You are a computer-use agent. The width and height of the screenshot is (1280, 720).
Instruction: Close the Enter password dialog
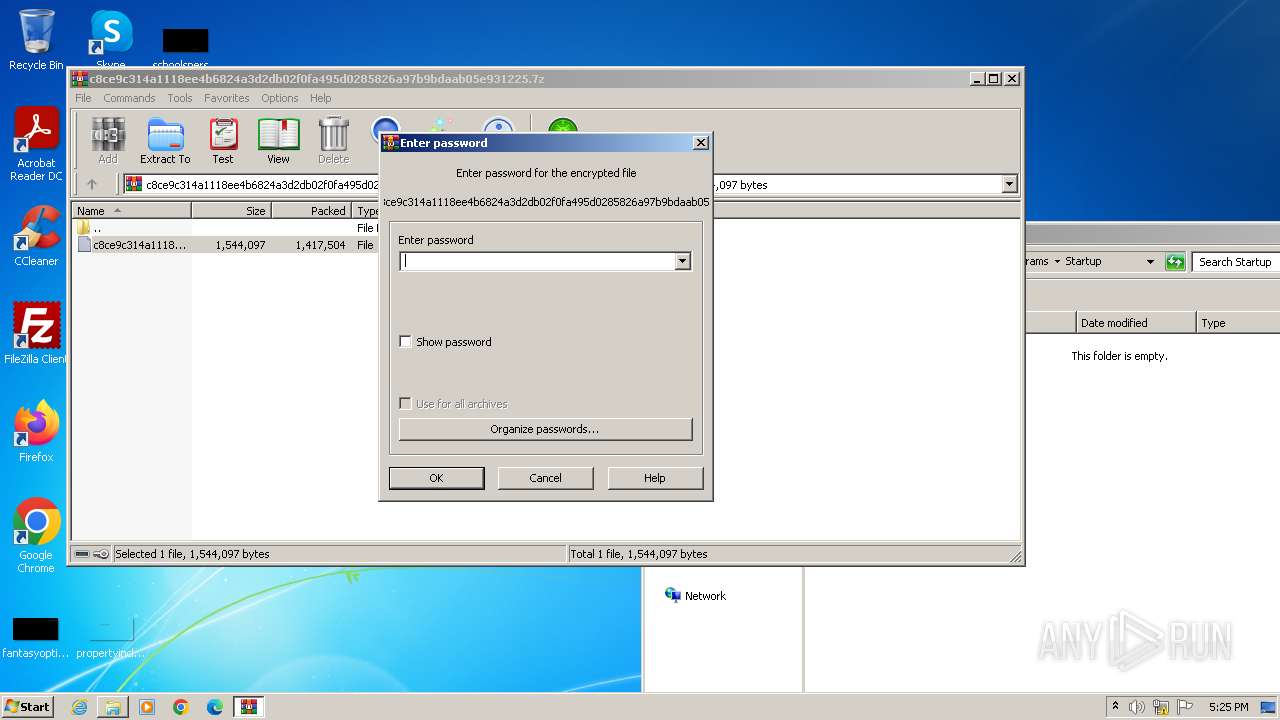[701, 143]
